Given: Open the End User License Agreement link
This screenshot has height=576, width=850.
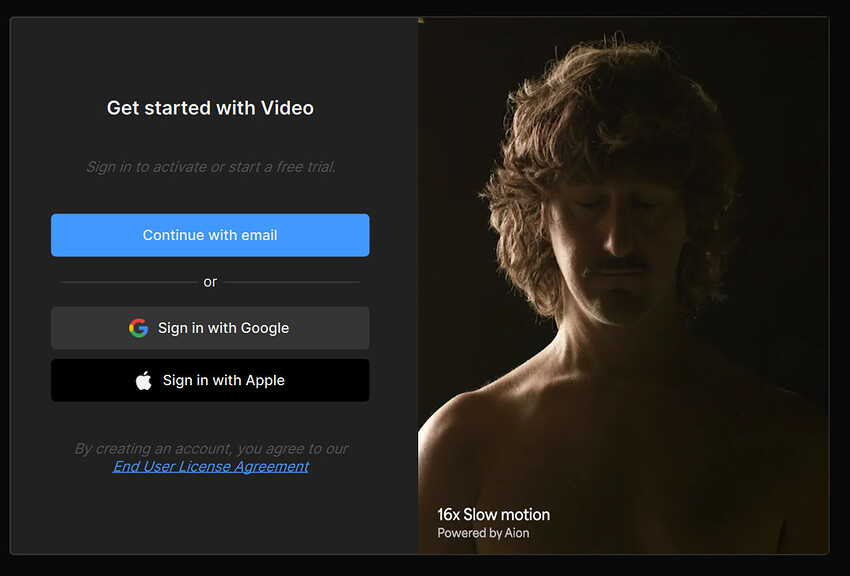Looking at the screenshot, I should pos(210,466).
